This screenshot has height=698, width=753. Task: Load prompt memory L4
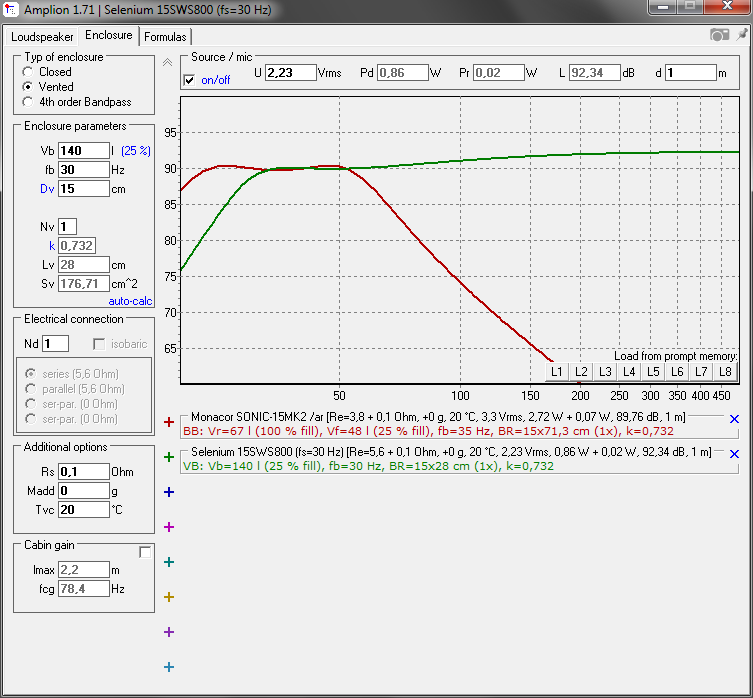point(629,372)
